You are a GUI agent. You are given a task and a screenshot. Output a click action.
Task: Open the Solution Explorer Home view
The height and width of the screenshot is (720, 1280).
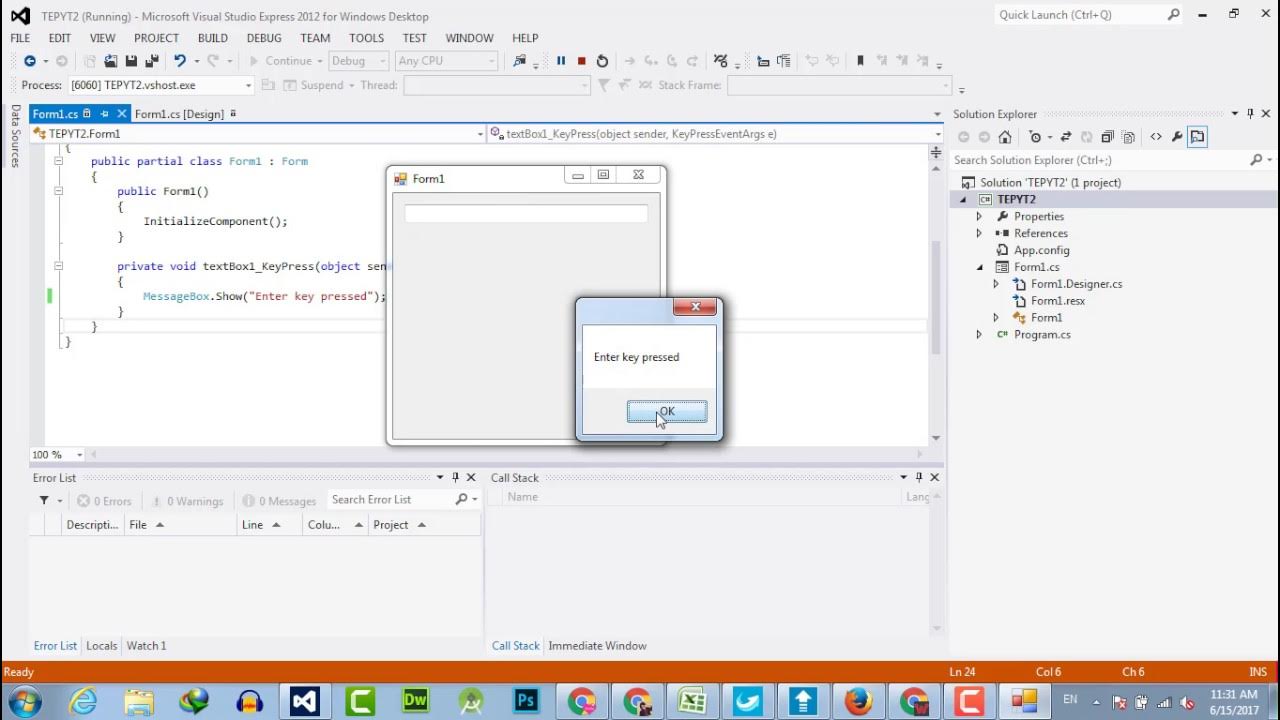pos(1005,137)
